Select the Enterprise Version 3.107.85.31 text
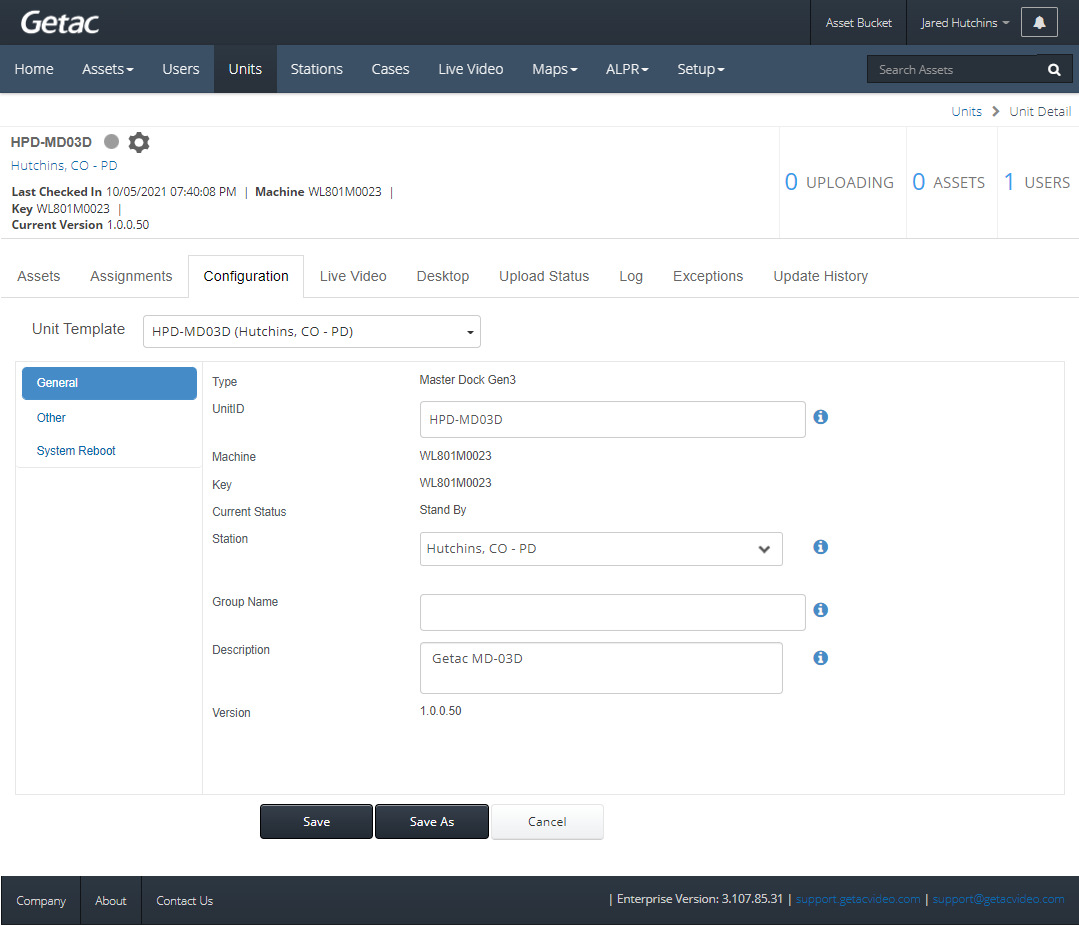The height and width of the screenshot is (926, 1079). tap(700, 899)
